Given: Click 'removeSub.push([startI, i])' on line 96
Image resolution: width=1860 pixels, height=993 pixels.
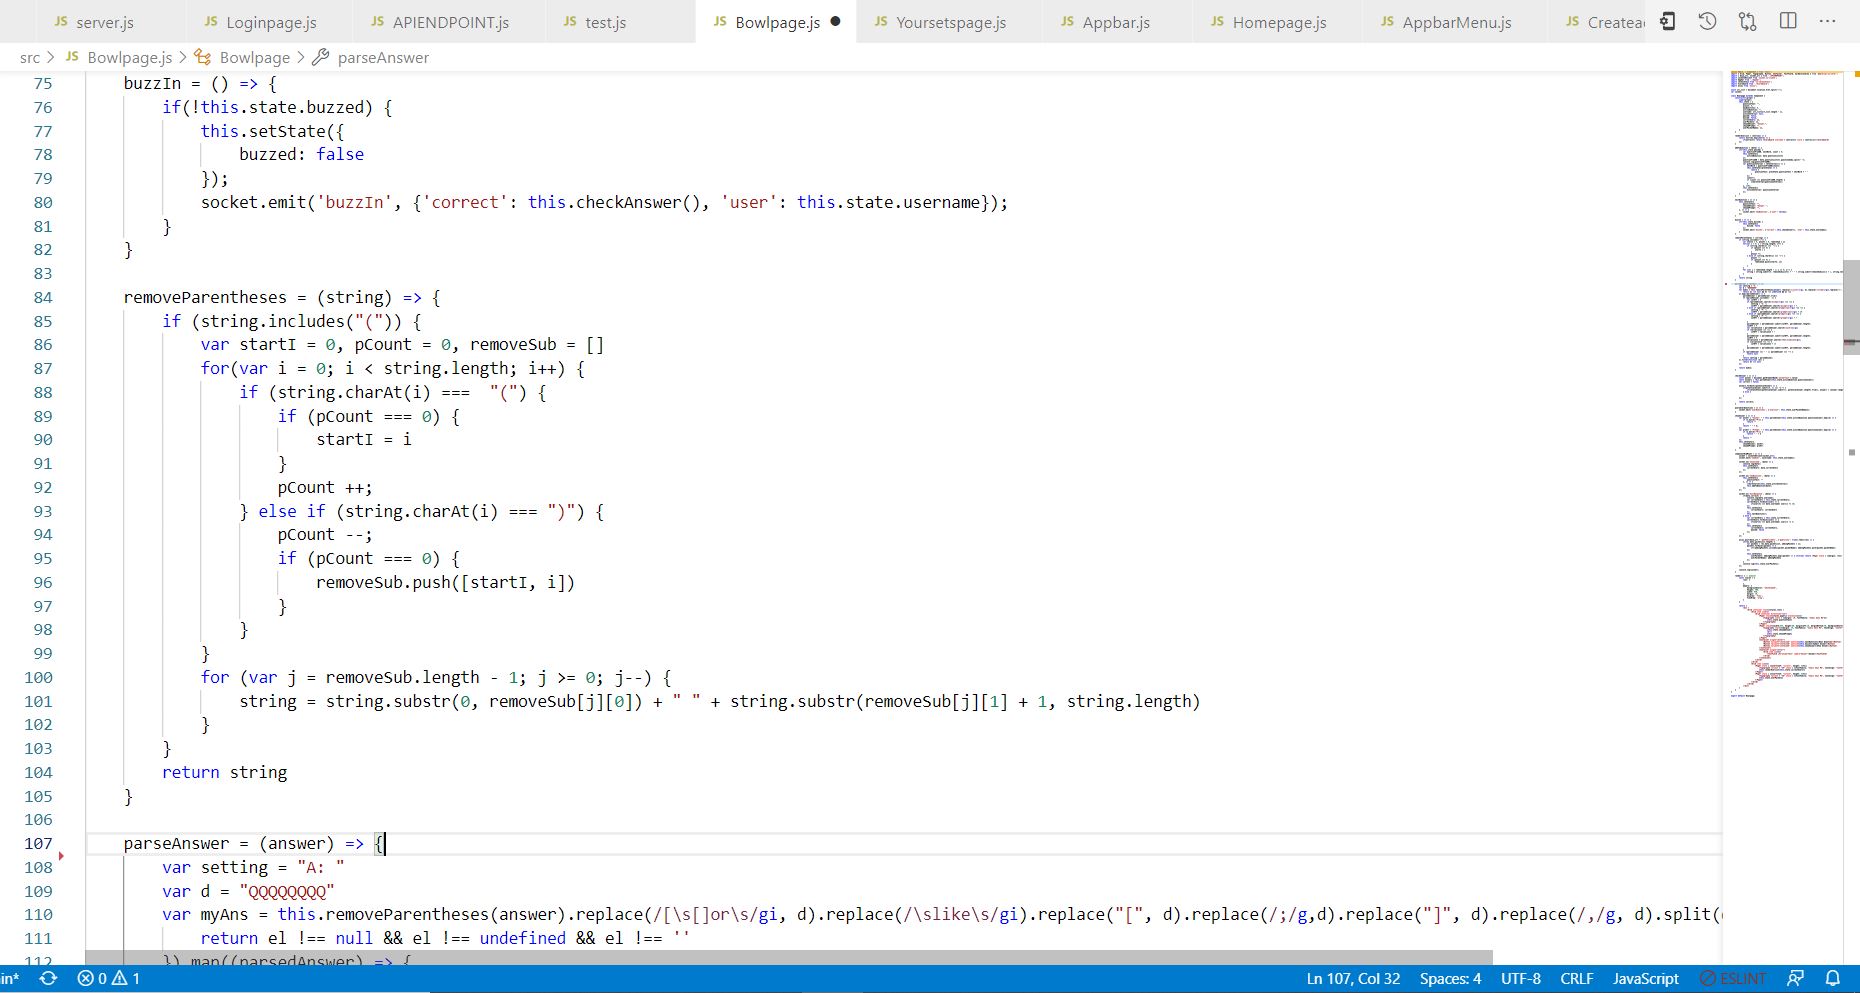Looking at the screenshot, I should point(445,583).
